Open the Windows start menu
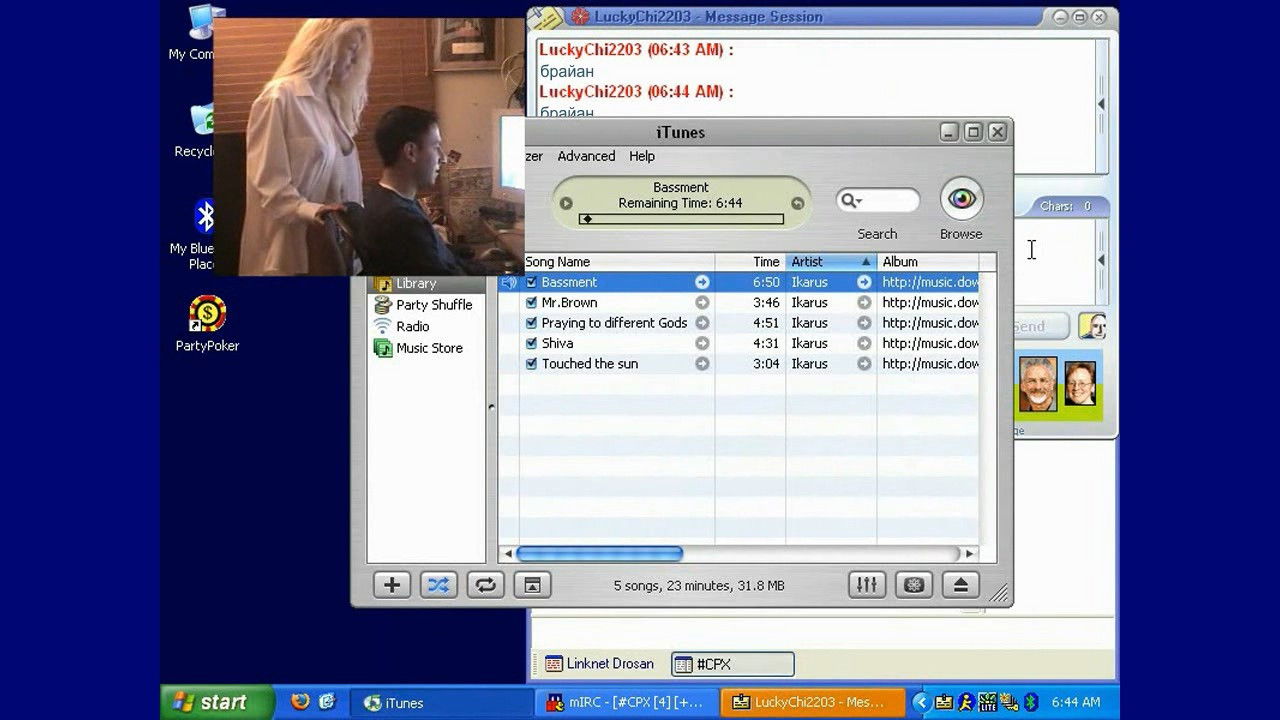 (x=217, y=702)
